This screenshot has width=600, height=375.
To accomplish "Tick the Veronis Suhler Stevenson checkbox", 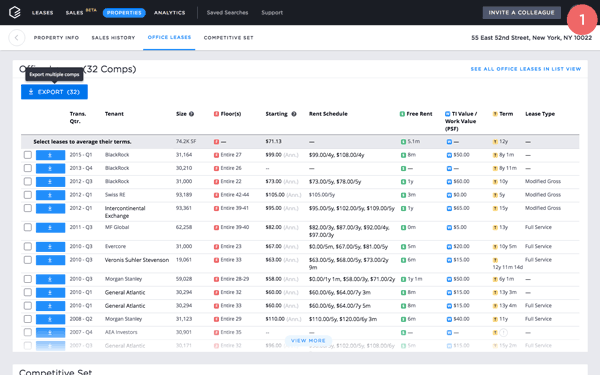I will pos(28,260).
